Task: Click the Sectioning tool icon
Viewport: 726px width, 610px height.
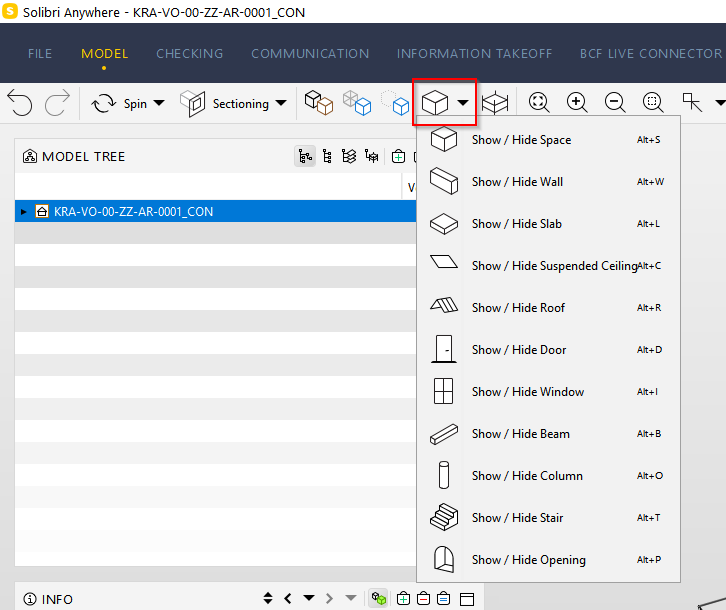Action: (192, 103)
